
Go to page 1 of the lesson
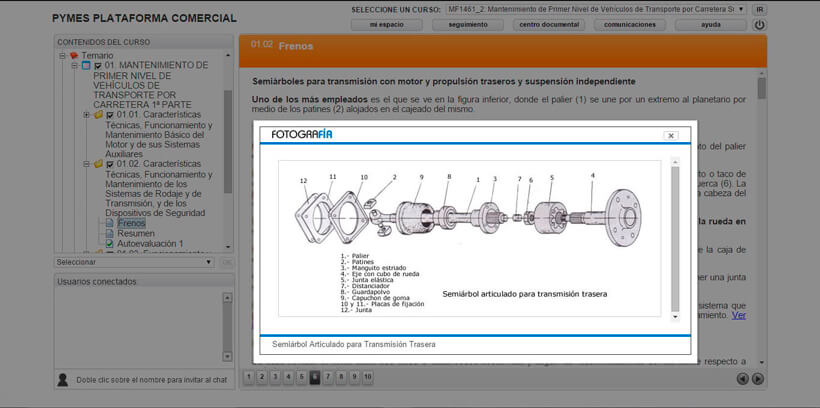pyautogui.click(x=249, y=377)
